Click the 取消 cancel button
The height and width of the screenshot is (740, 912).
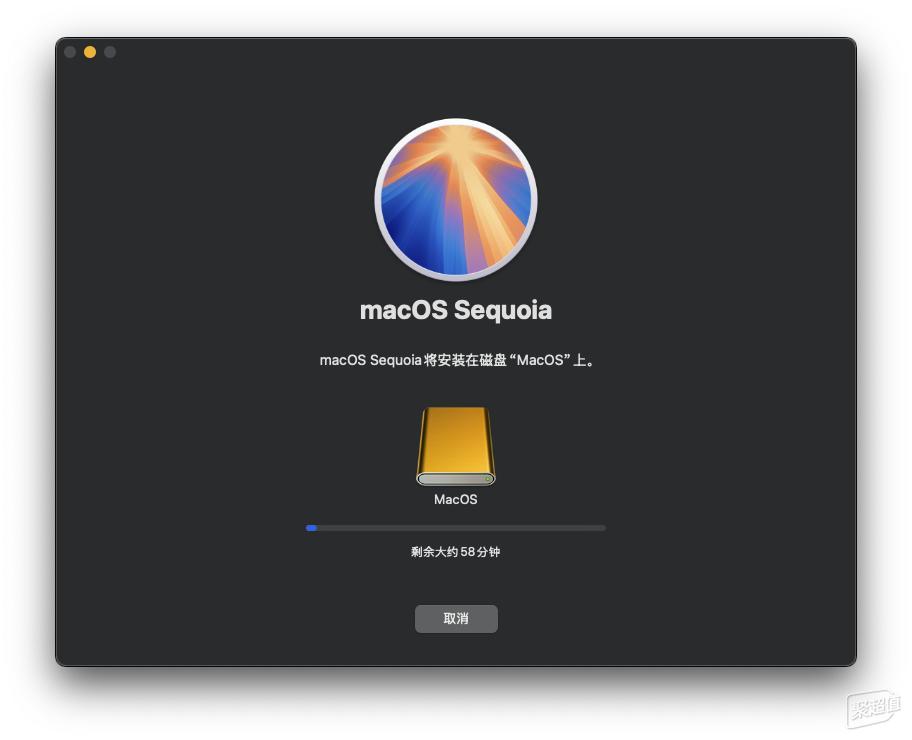(x=456, y=618)
